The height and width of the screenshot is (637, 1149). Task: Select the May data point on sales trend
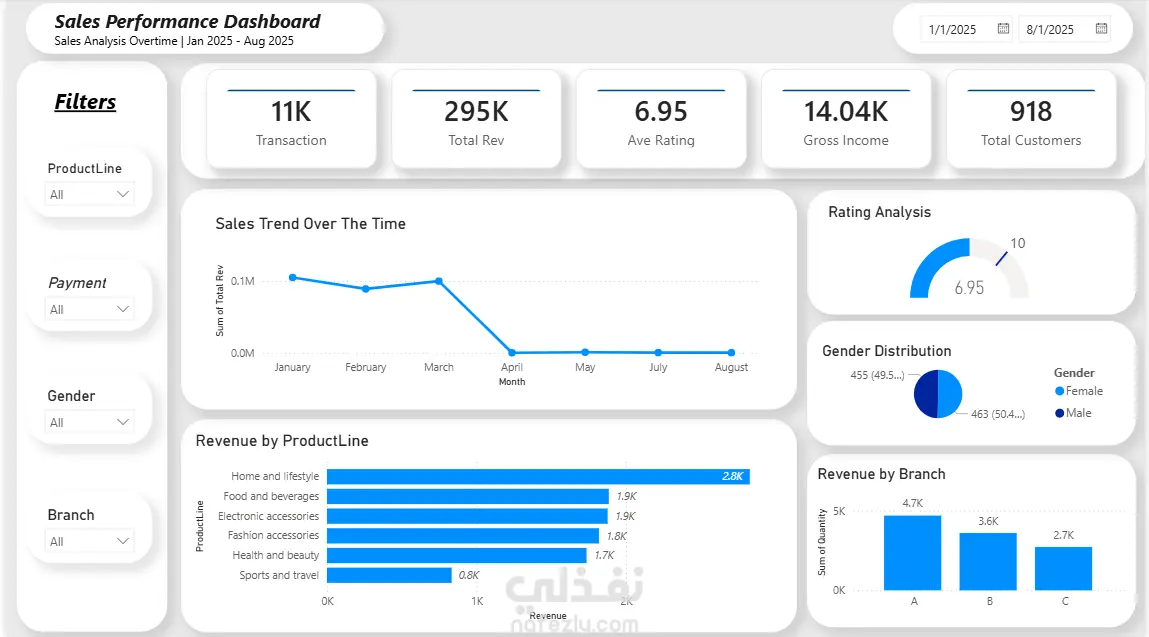pyautogui.click(x=585, y=353)
